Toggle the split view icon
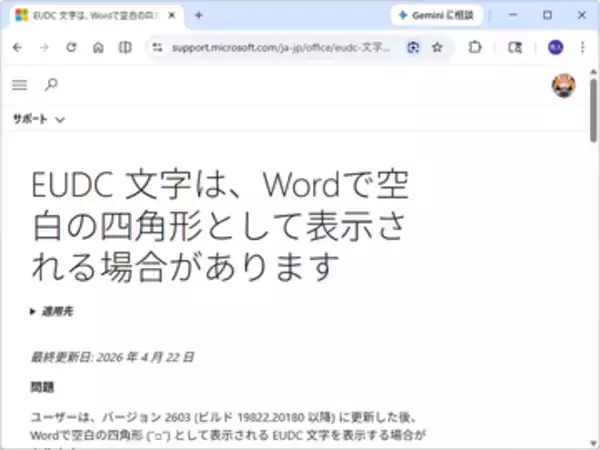This screenshot has height=450, width=600. click(125, 47)
